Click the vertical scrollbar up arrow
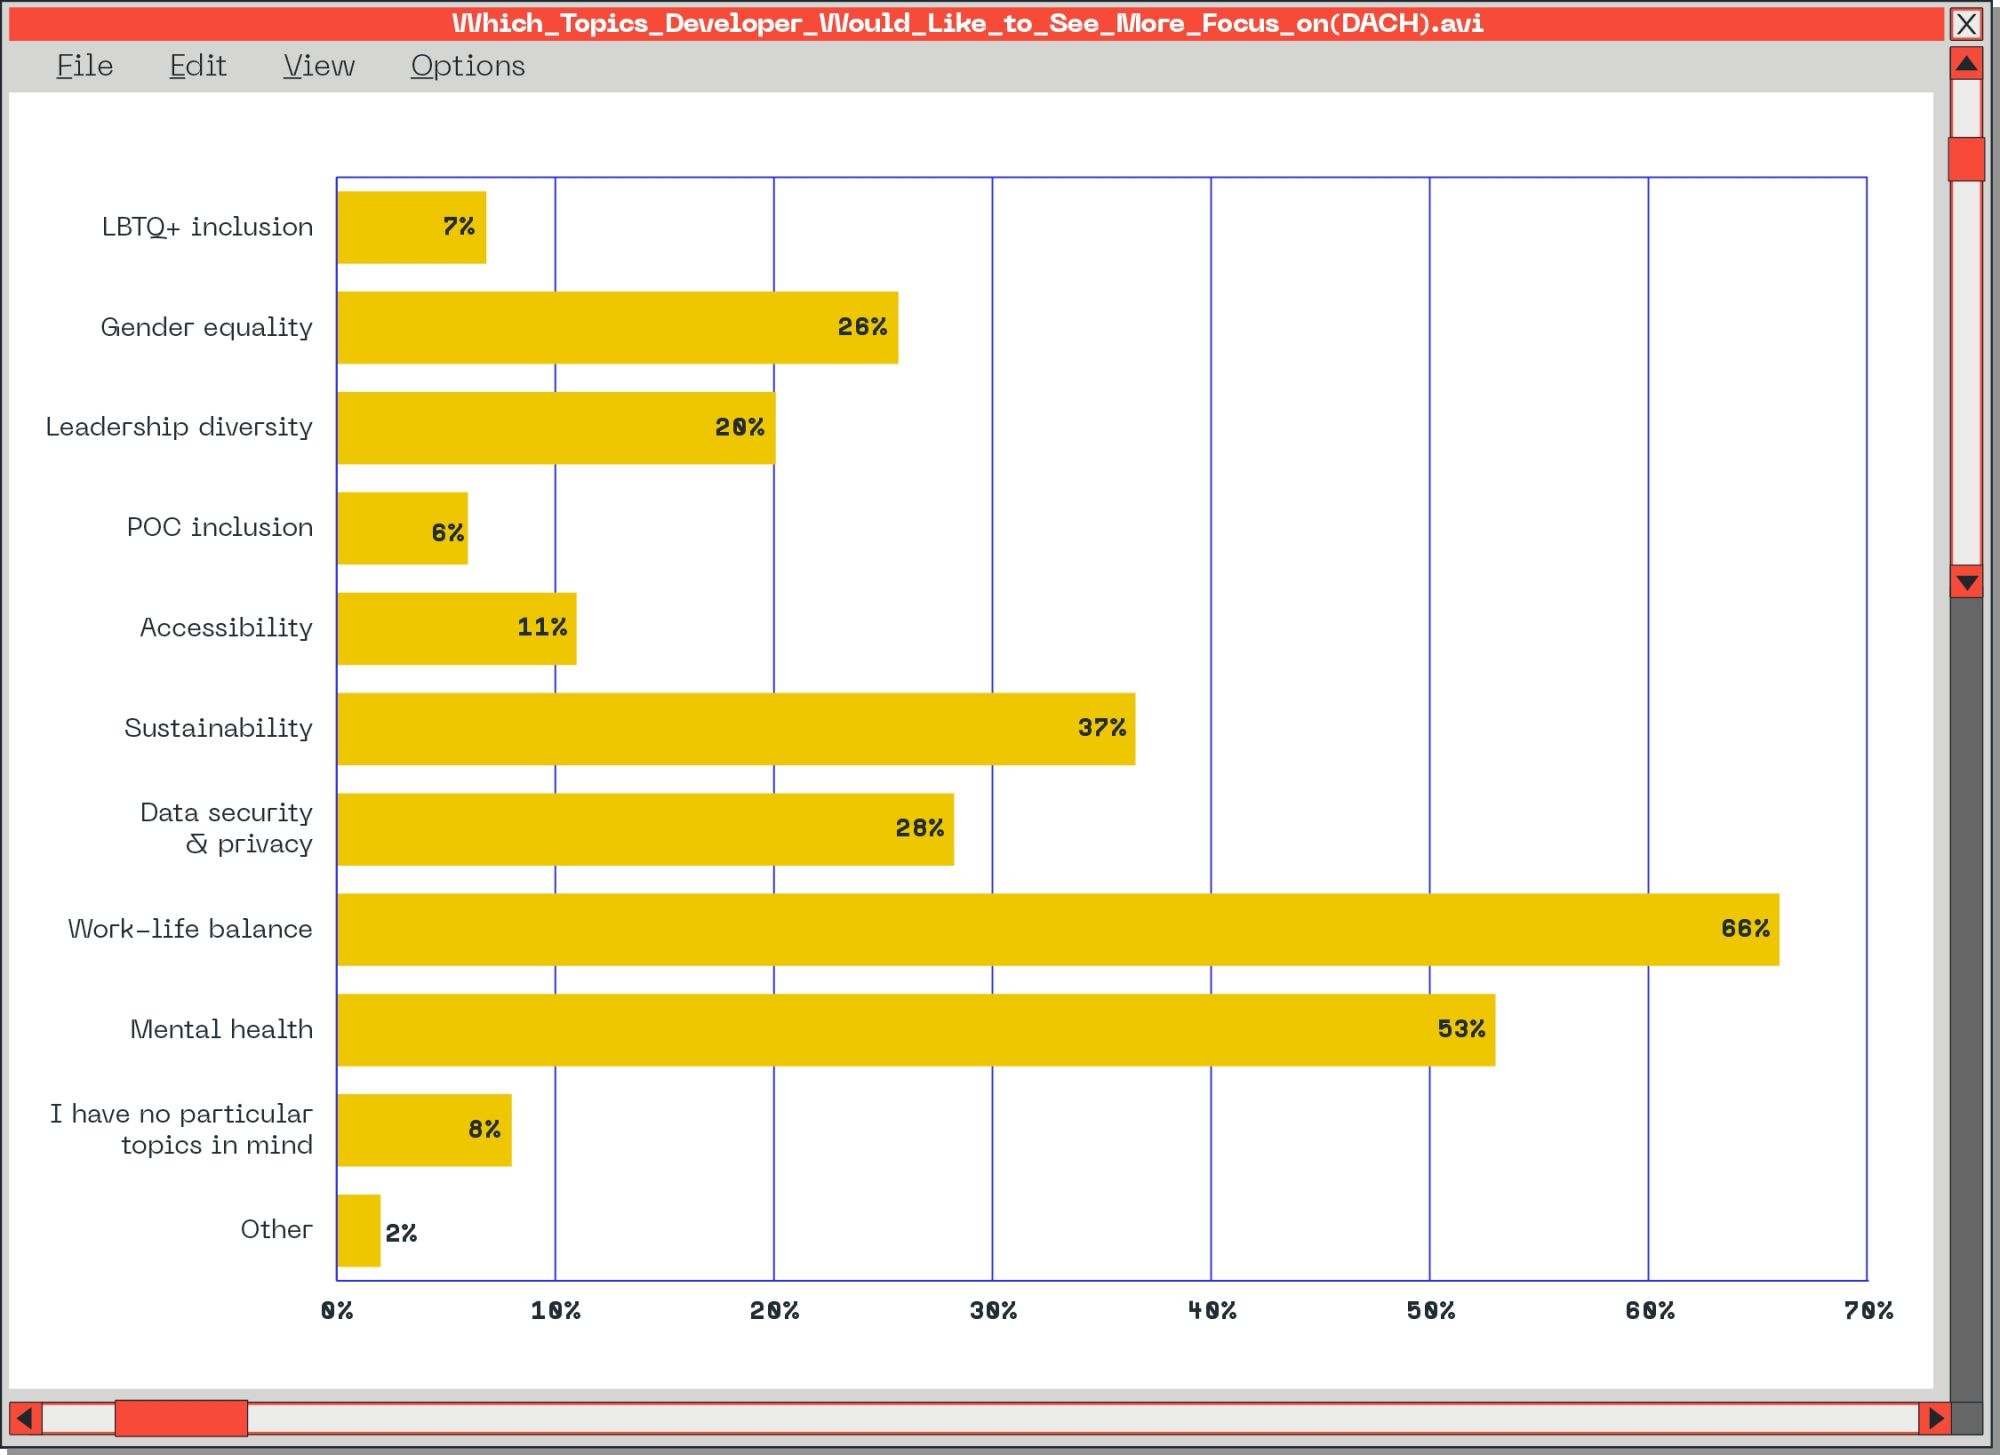Screen dimensions: 2000x1455 click(1967, 64)
